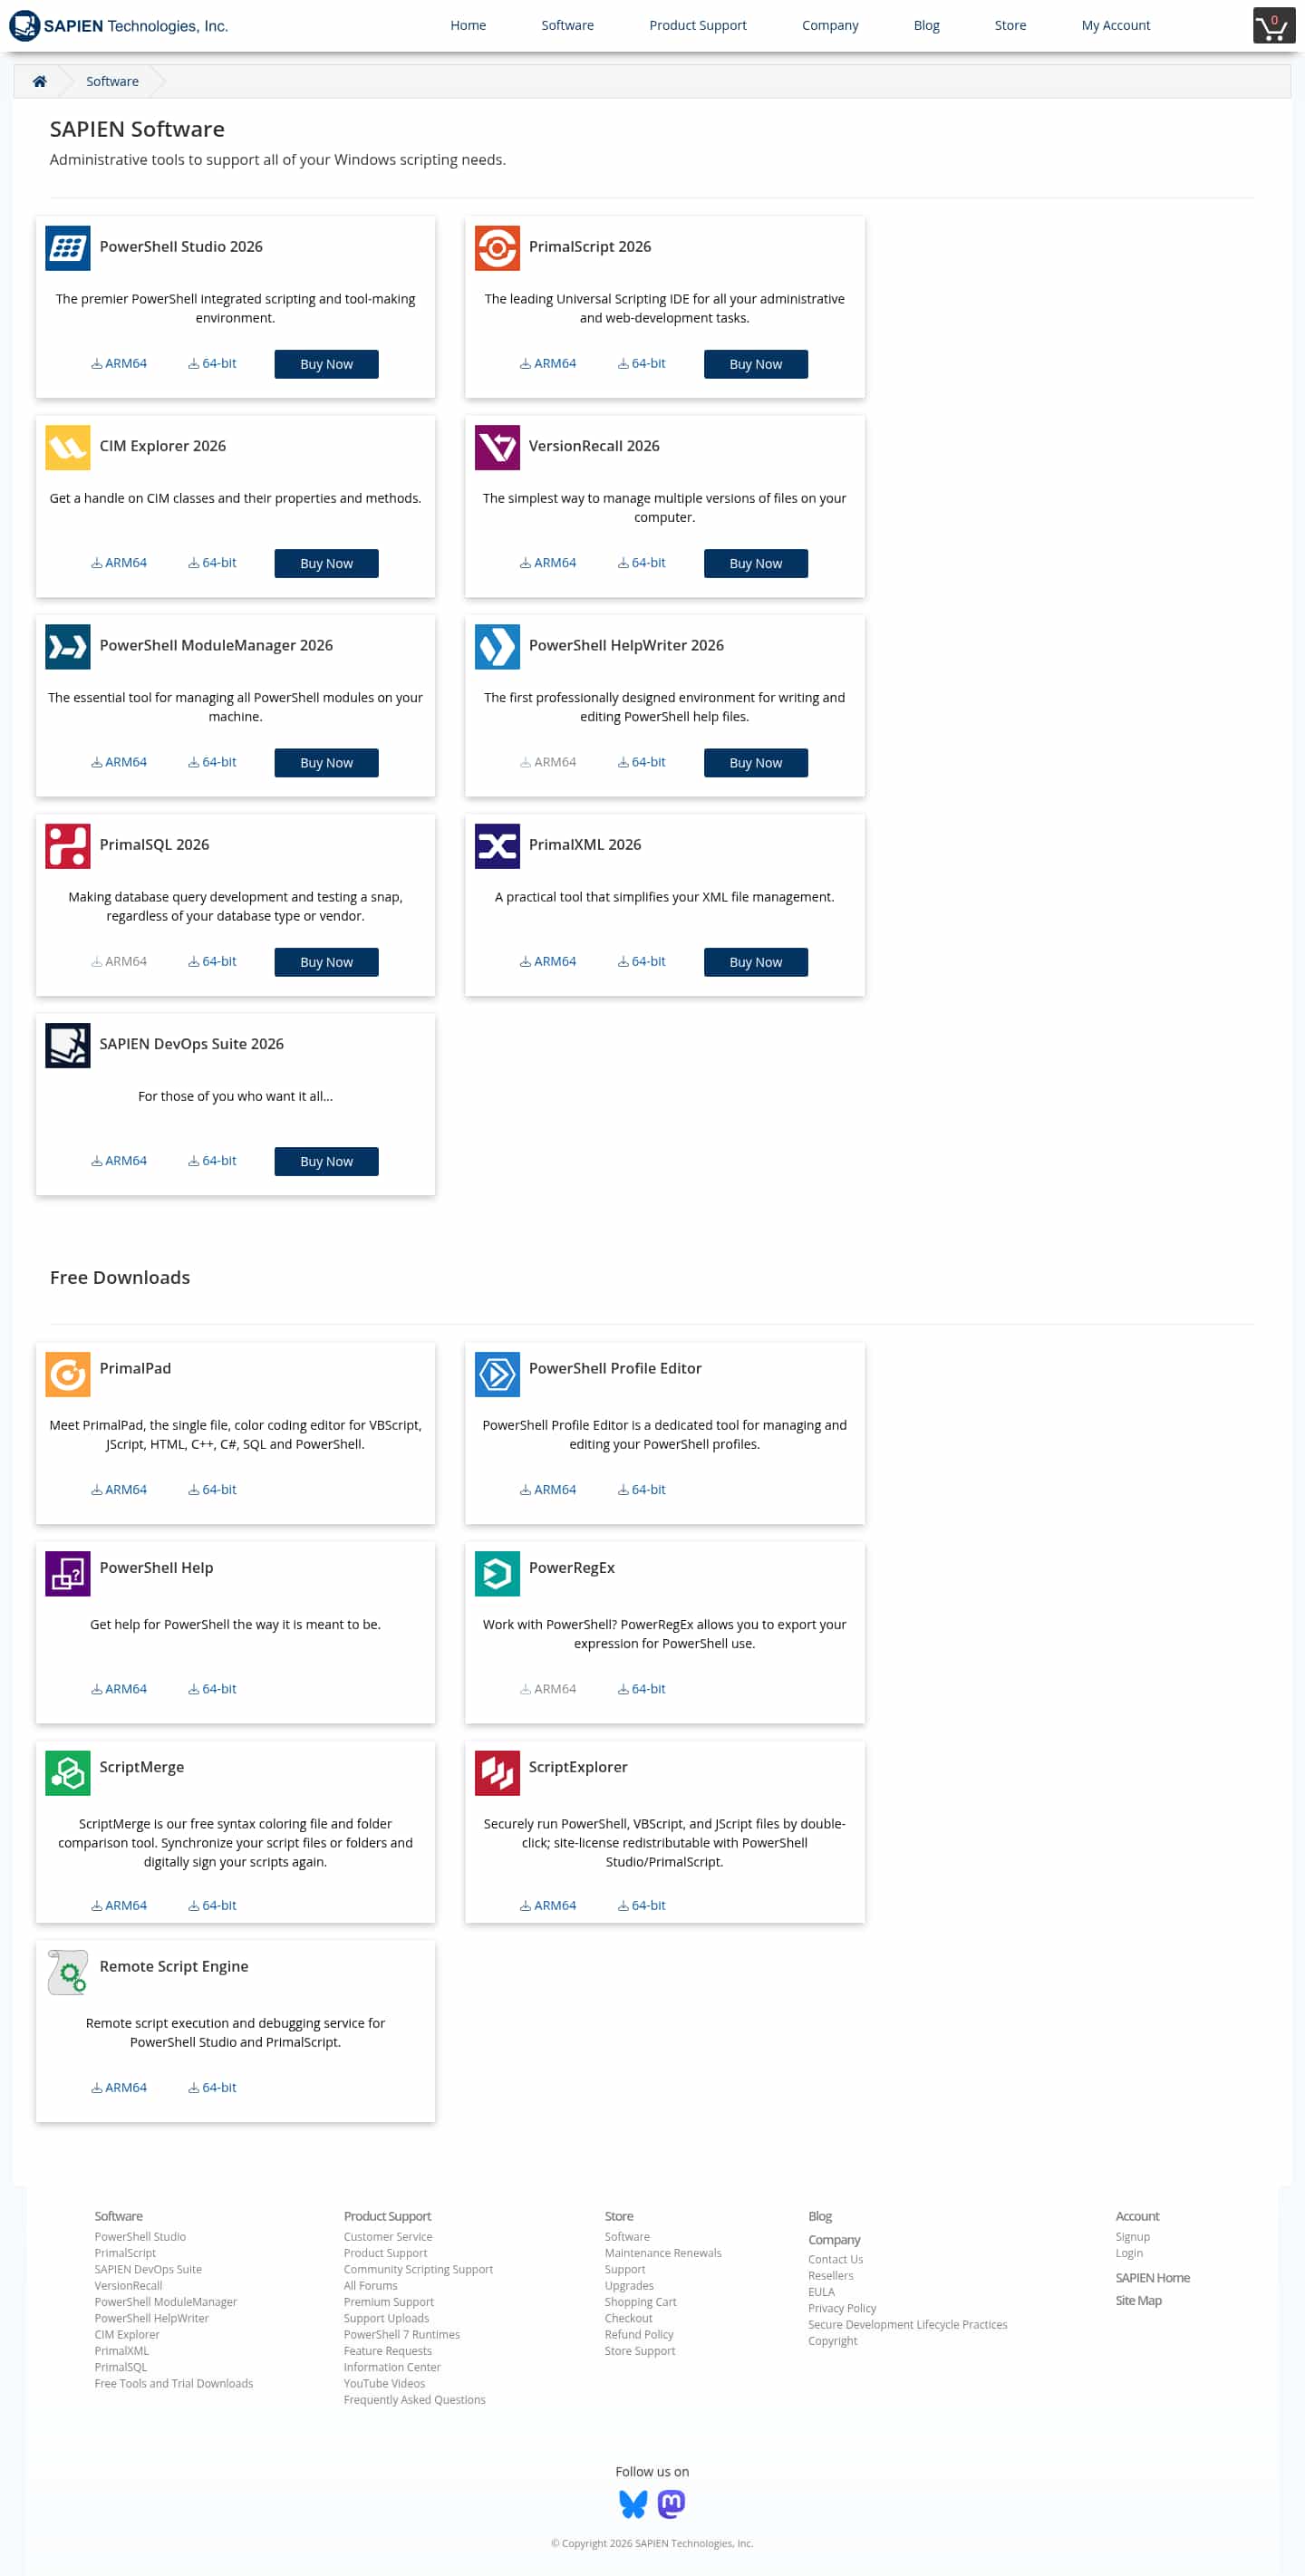This screenshot has height=2576, width=1305.
Task: Click the PowerRegEx icon
Action: [497, 1572]
